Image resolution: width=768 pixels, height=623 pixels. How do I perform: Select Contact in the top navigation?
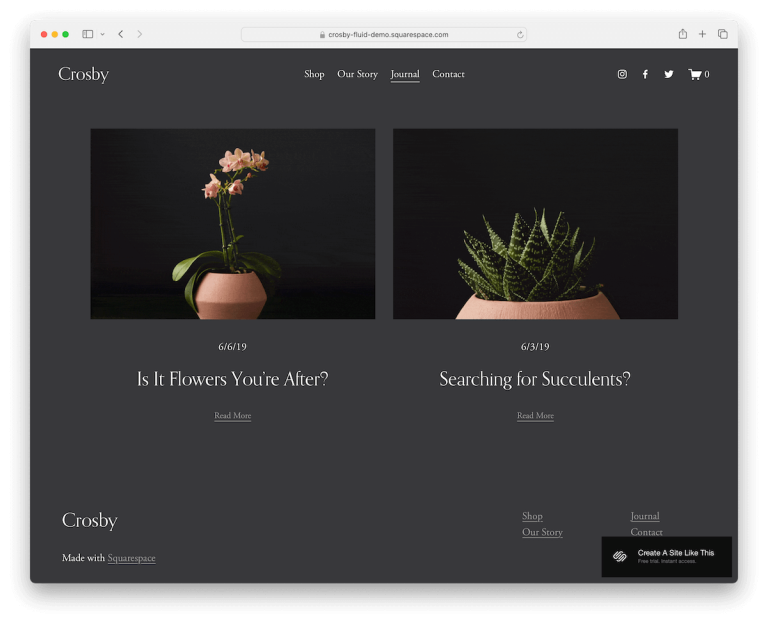pos(448,74)
